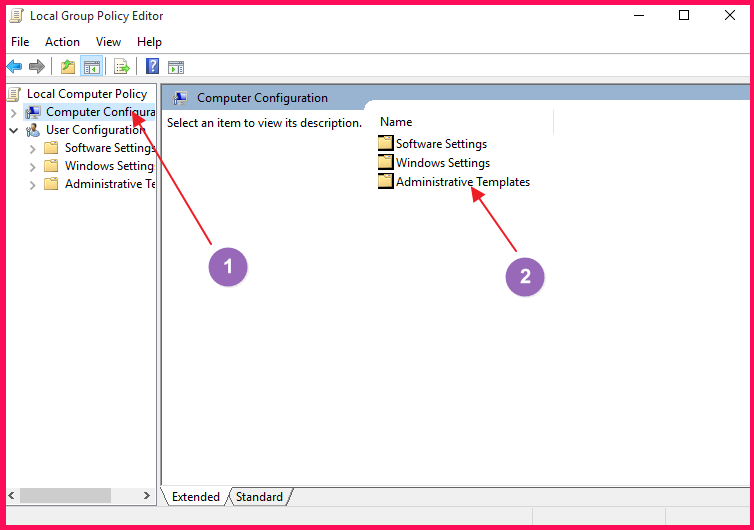Switch to the Standard tab

click(259, 497)
